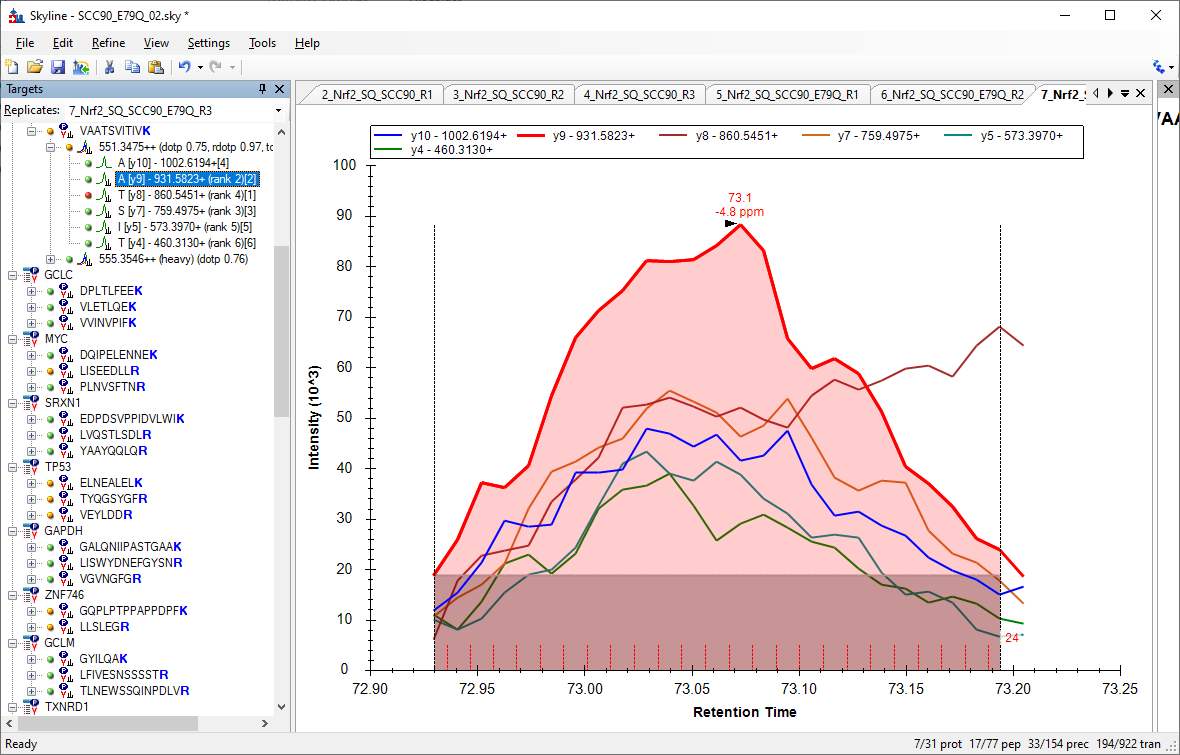Save the document using the floppy icon
Image resolution: width=1180 pixels, height=755 pixels.
[x=57, y=67]
